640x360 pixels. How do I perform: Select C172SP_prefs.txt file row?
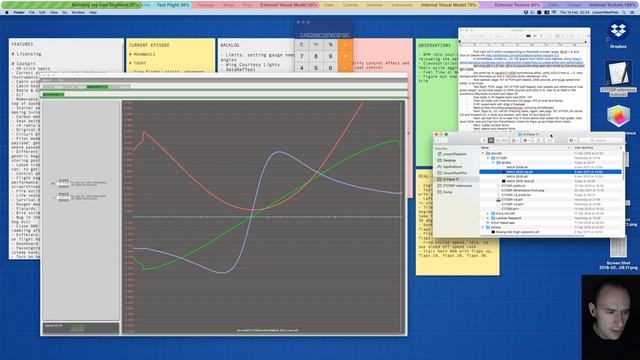[x=551, y=186]
